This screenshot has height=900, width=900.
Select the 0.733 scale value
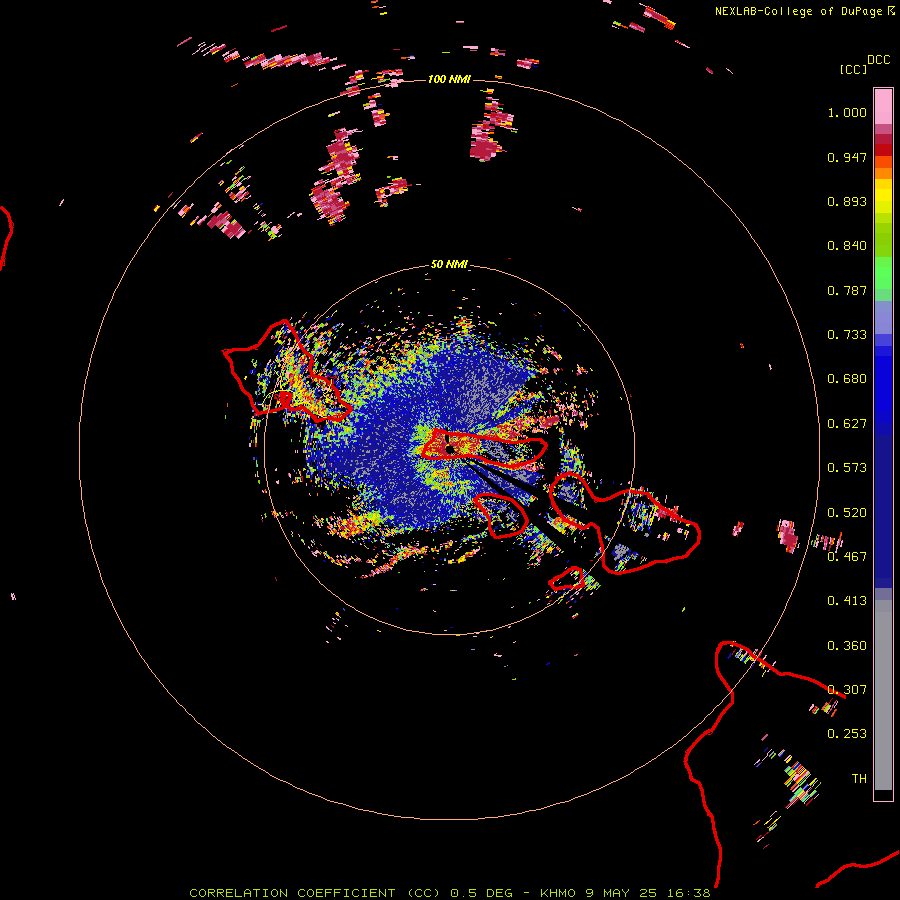pos(847,335)
